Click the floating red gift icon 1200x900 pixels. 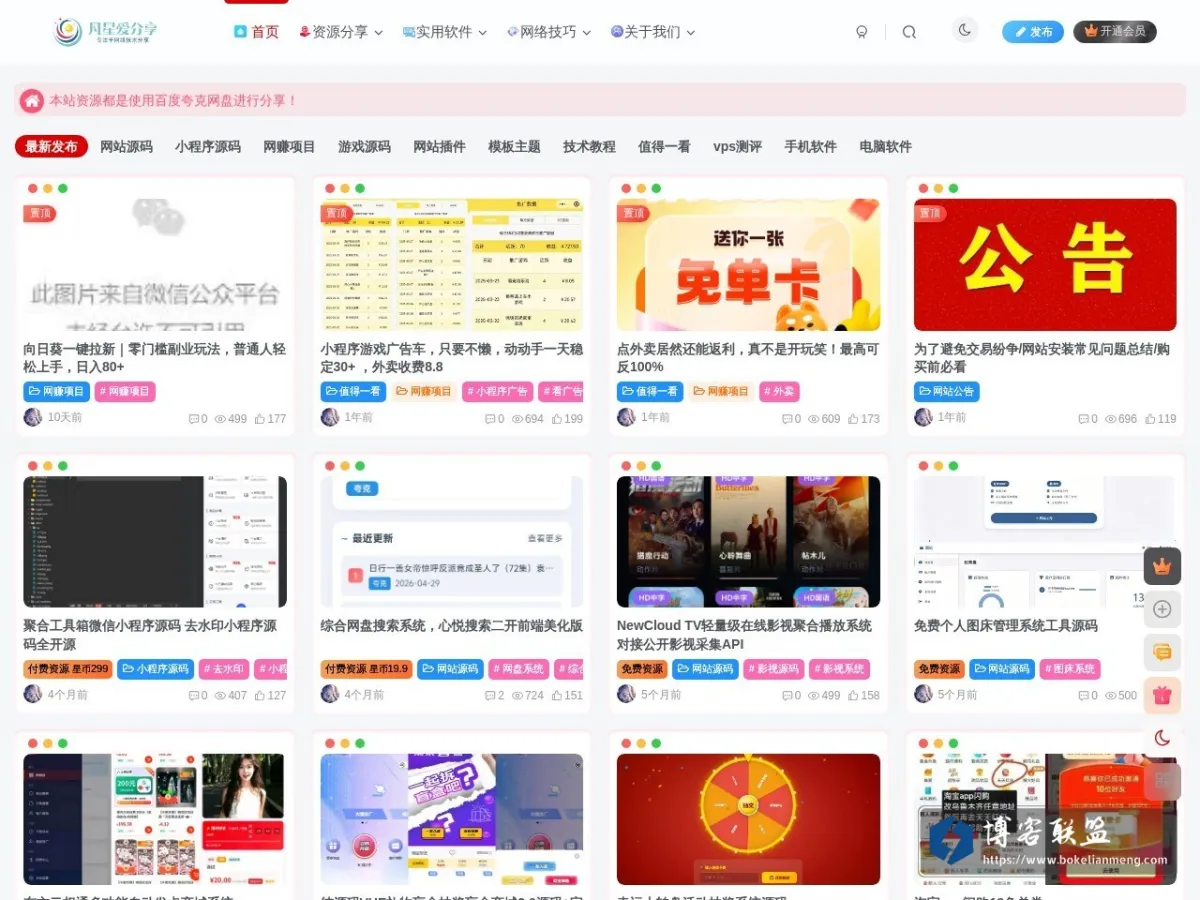tap(1162, 695)
